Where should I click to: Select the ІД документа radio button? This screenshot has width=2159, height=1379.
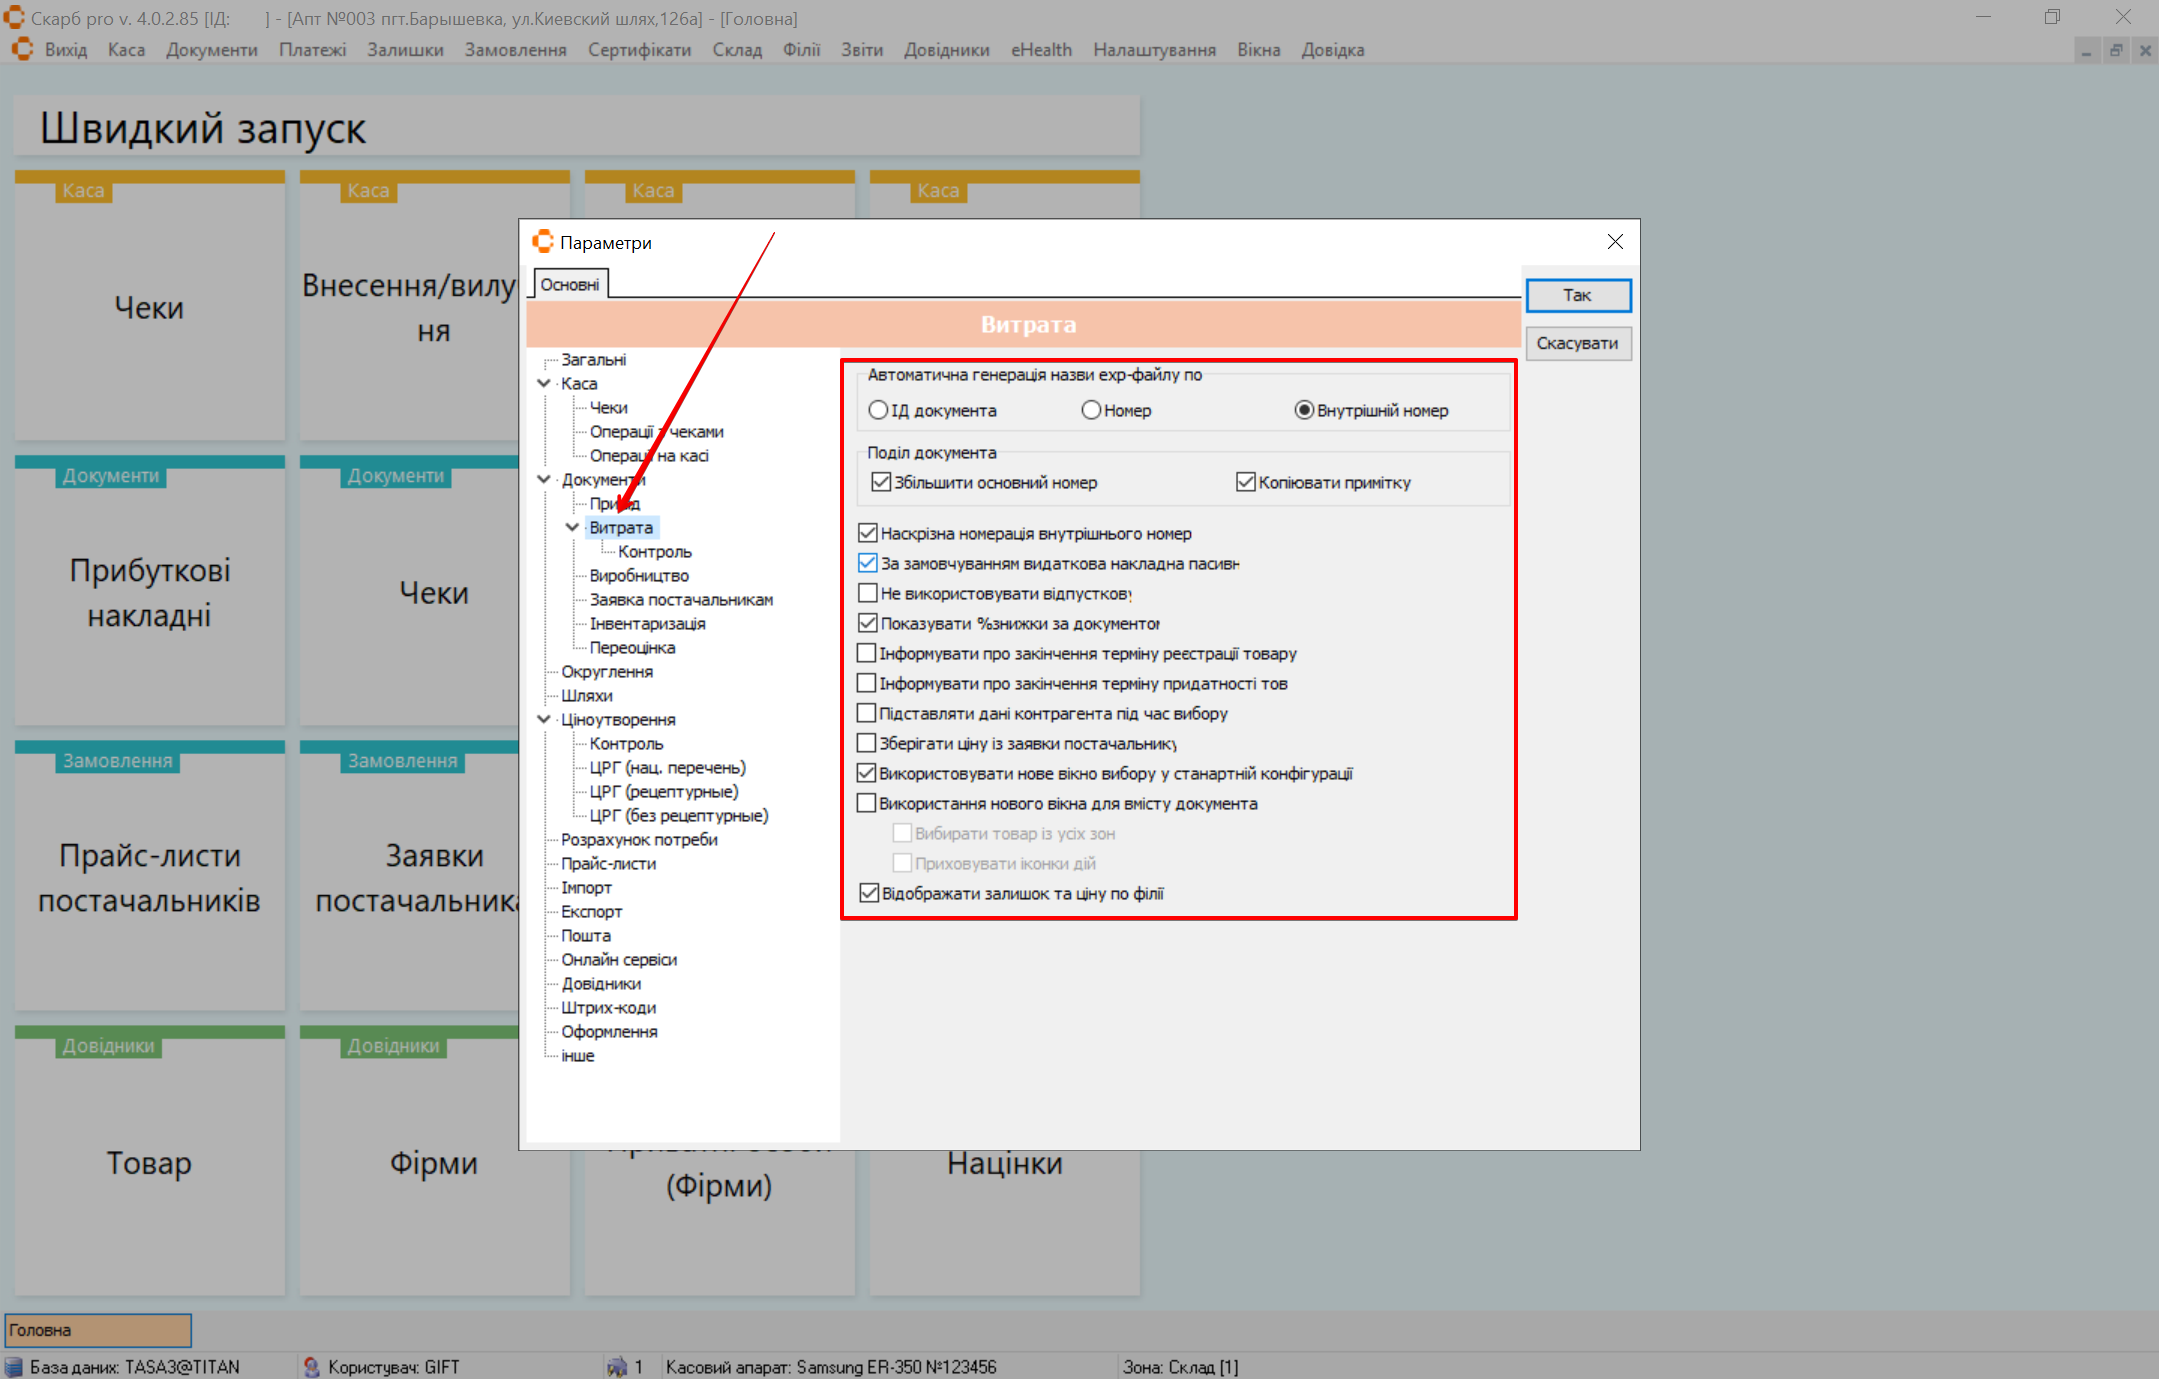click(x=878, y=410)
